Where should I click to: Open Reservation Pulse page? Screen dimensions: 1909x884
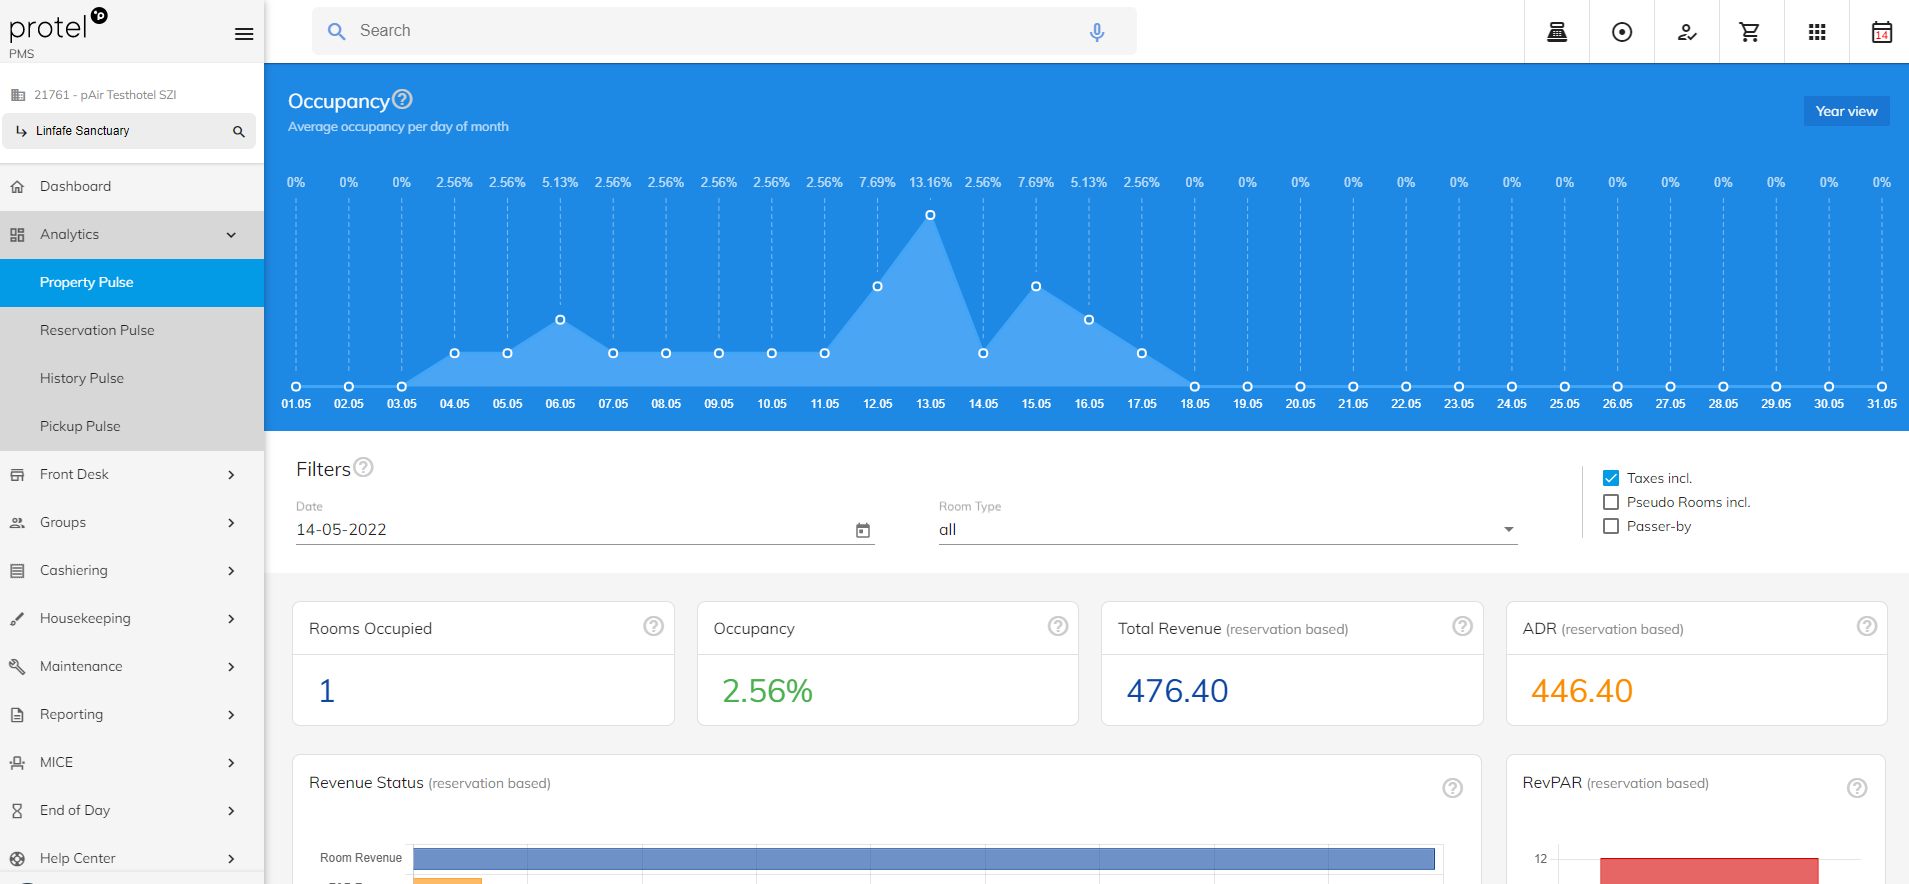132,331
